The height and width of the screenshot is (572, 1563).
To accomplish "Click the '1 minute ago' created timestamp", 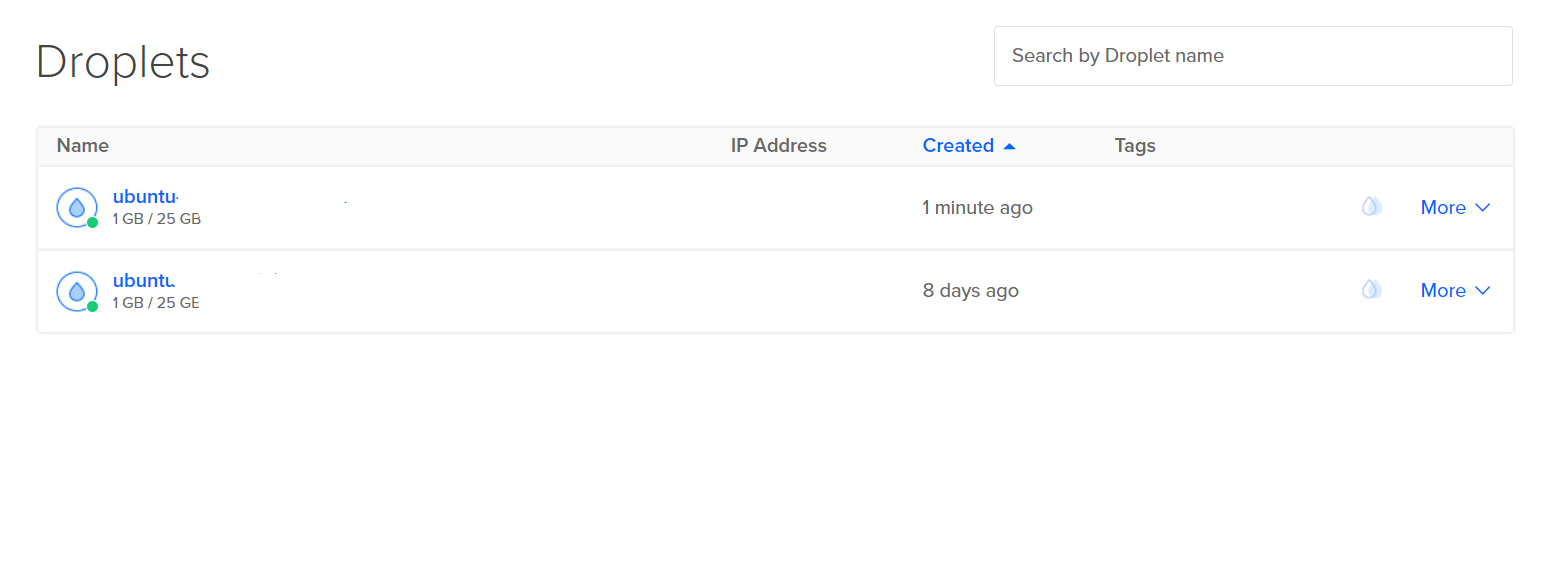I will click(x=977, y=208).
